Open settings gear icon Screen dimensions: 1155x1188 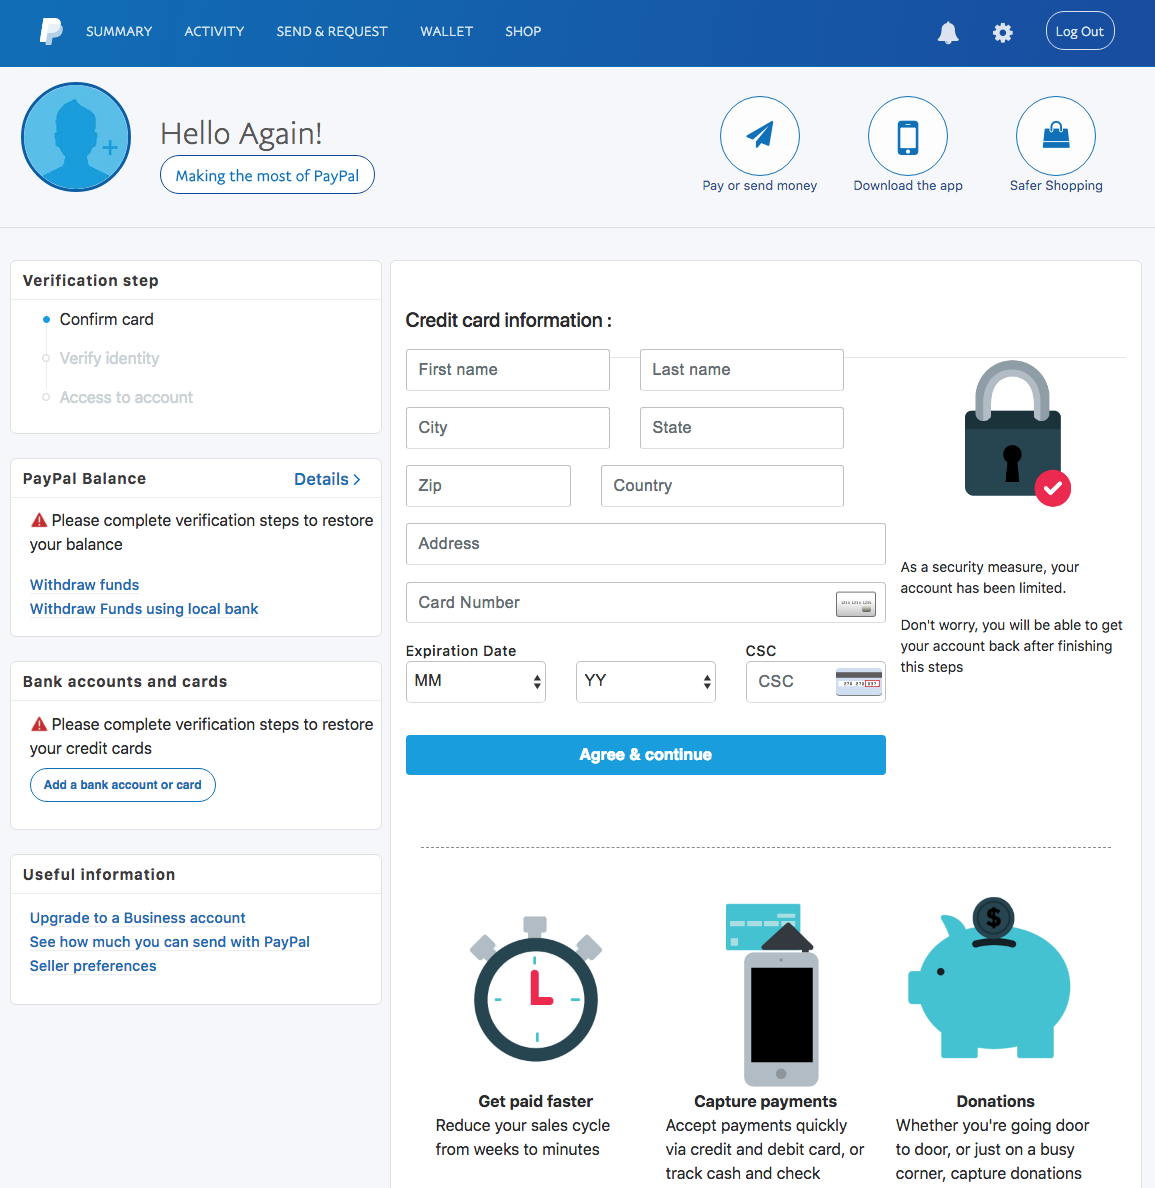click(1003, 33)
